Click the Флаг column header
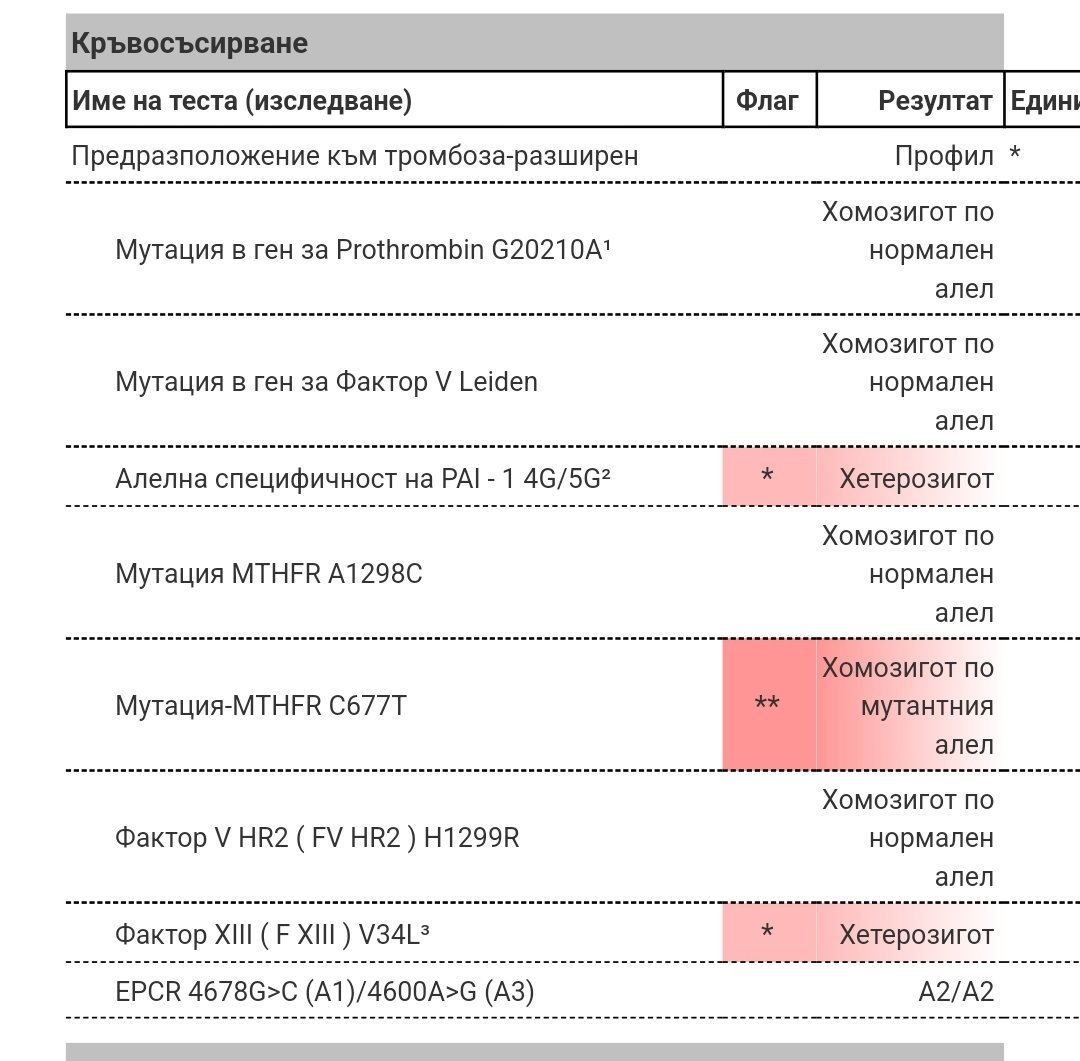This screenshot has width=1080, height=1061. (x=768, y=100)
